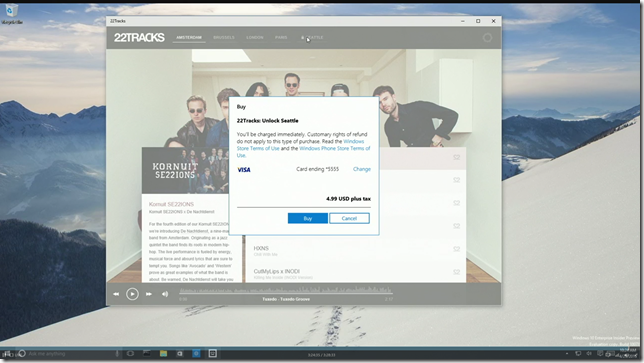Switch to the Brussels tab
This screenshot has width=644, height=363.
click(224, 37)
